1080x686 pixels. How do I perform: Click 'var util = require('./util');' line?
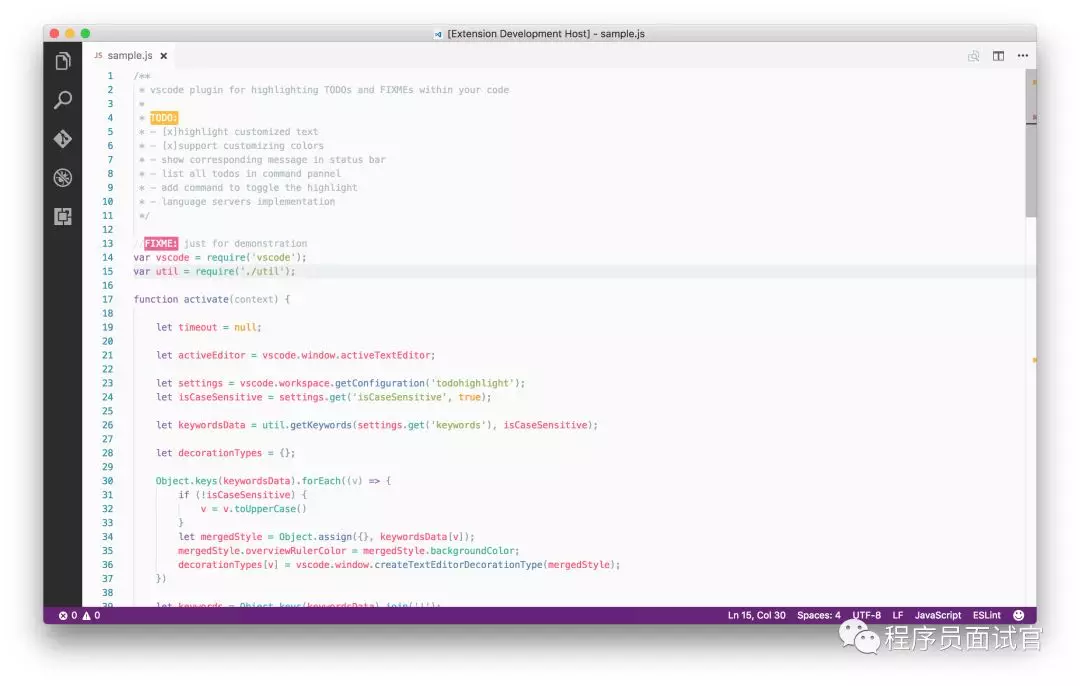(x=214, y=271)
